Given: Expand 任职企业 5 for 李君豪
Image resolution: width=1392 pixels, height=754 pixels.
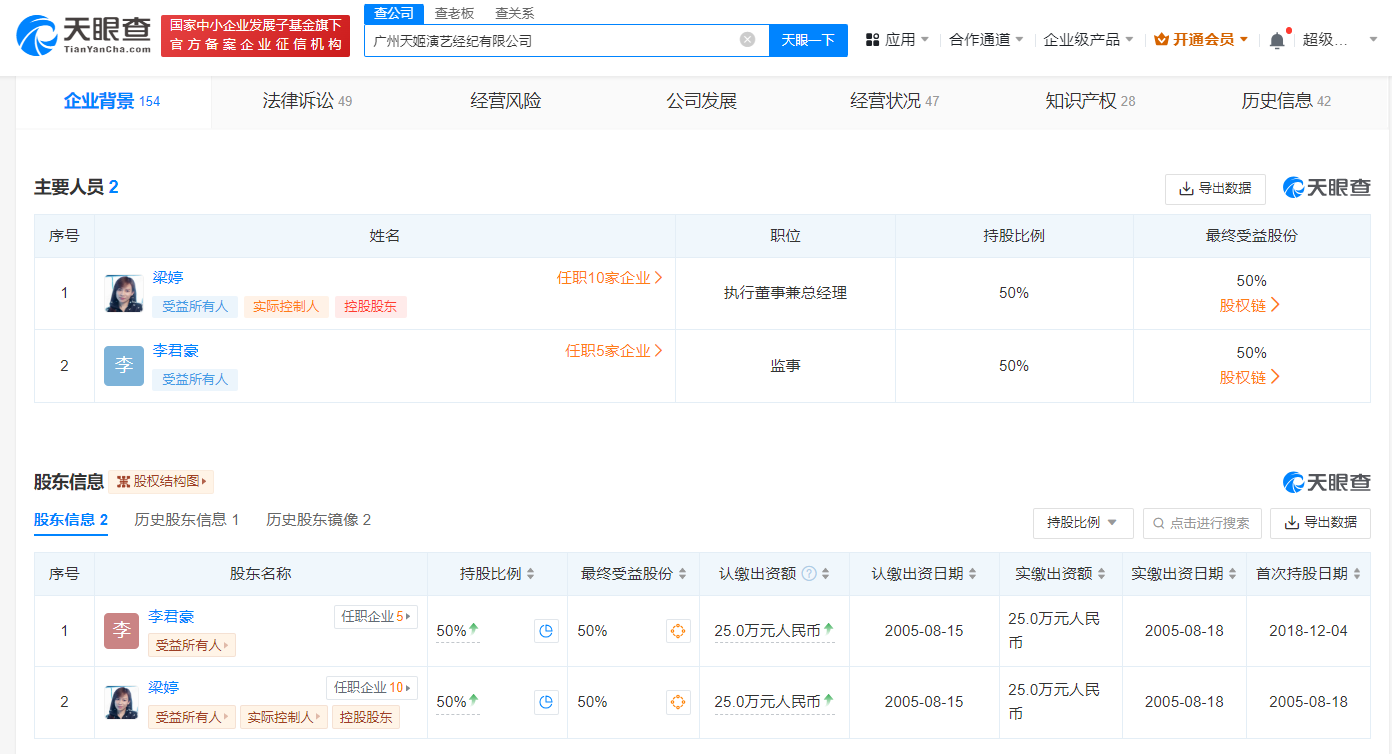Looking at the screenshot, I should pos(375,617).
